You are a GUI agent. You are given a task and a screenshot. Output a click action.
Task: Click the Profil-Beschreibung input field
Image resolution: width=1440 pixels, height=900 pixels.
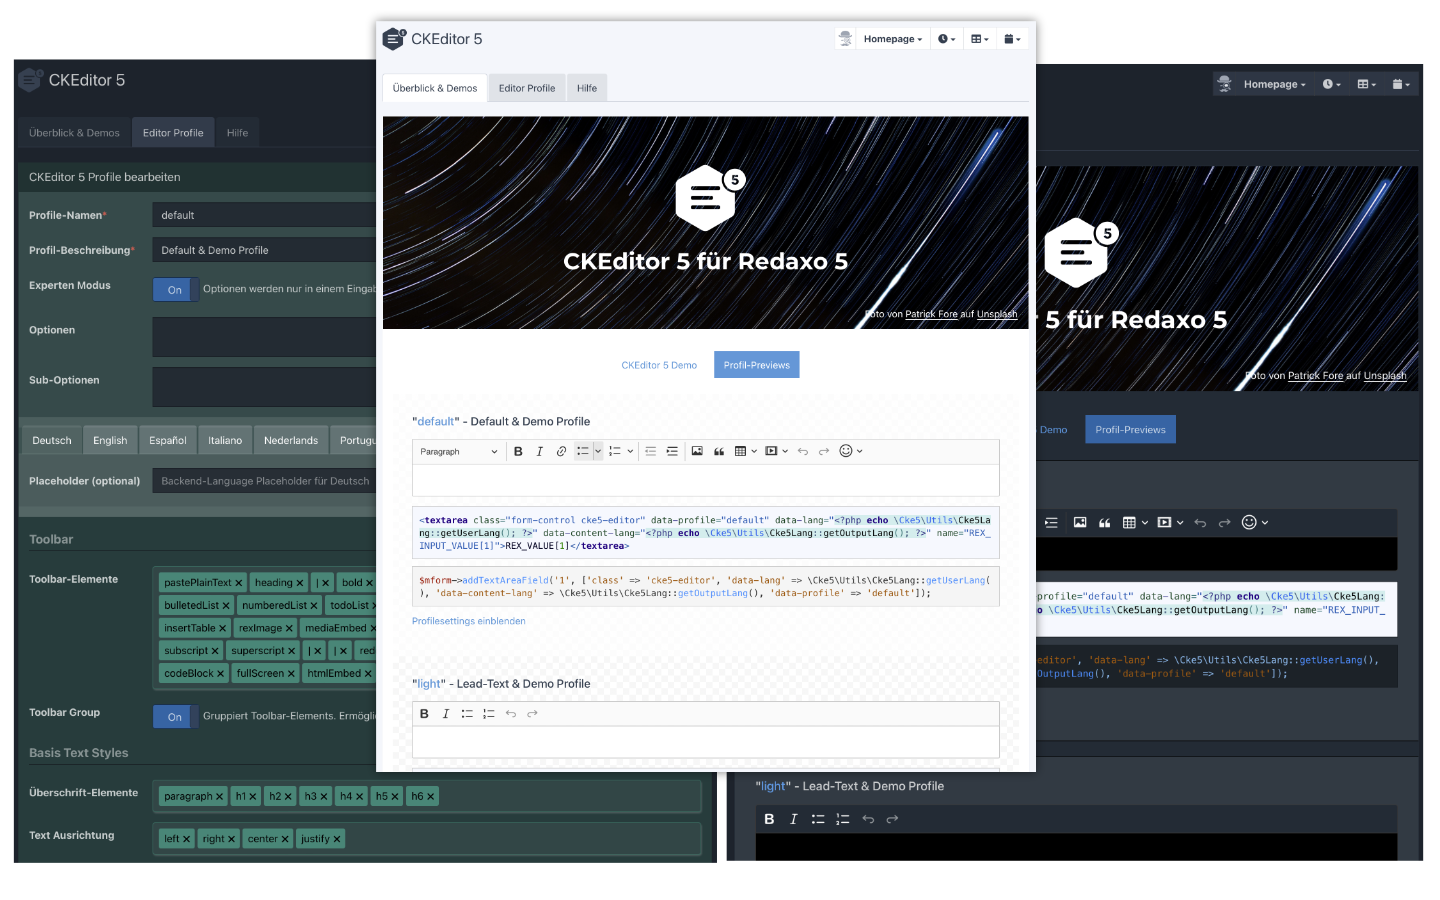[x=264, y=250]
